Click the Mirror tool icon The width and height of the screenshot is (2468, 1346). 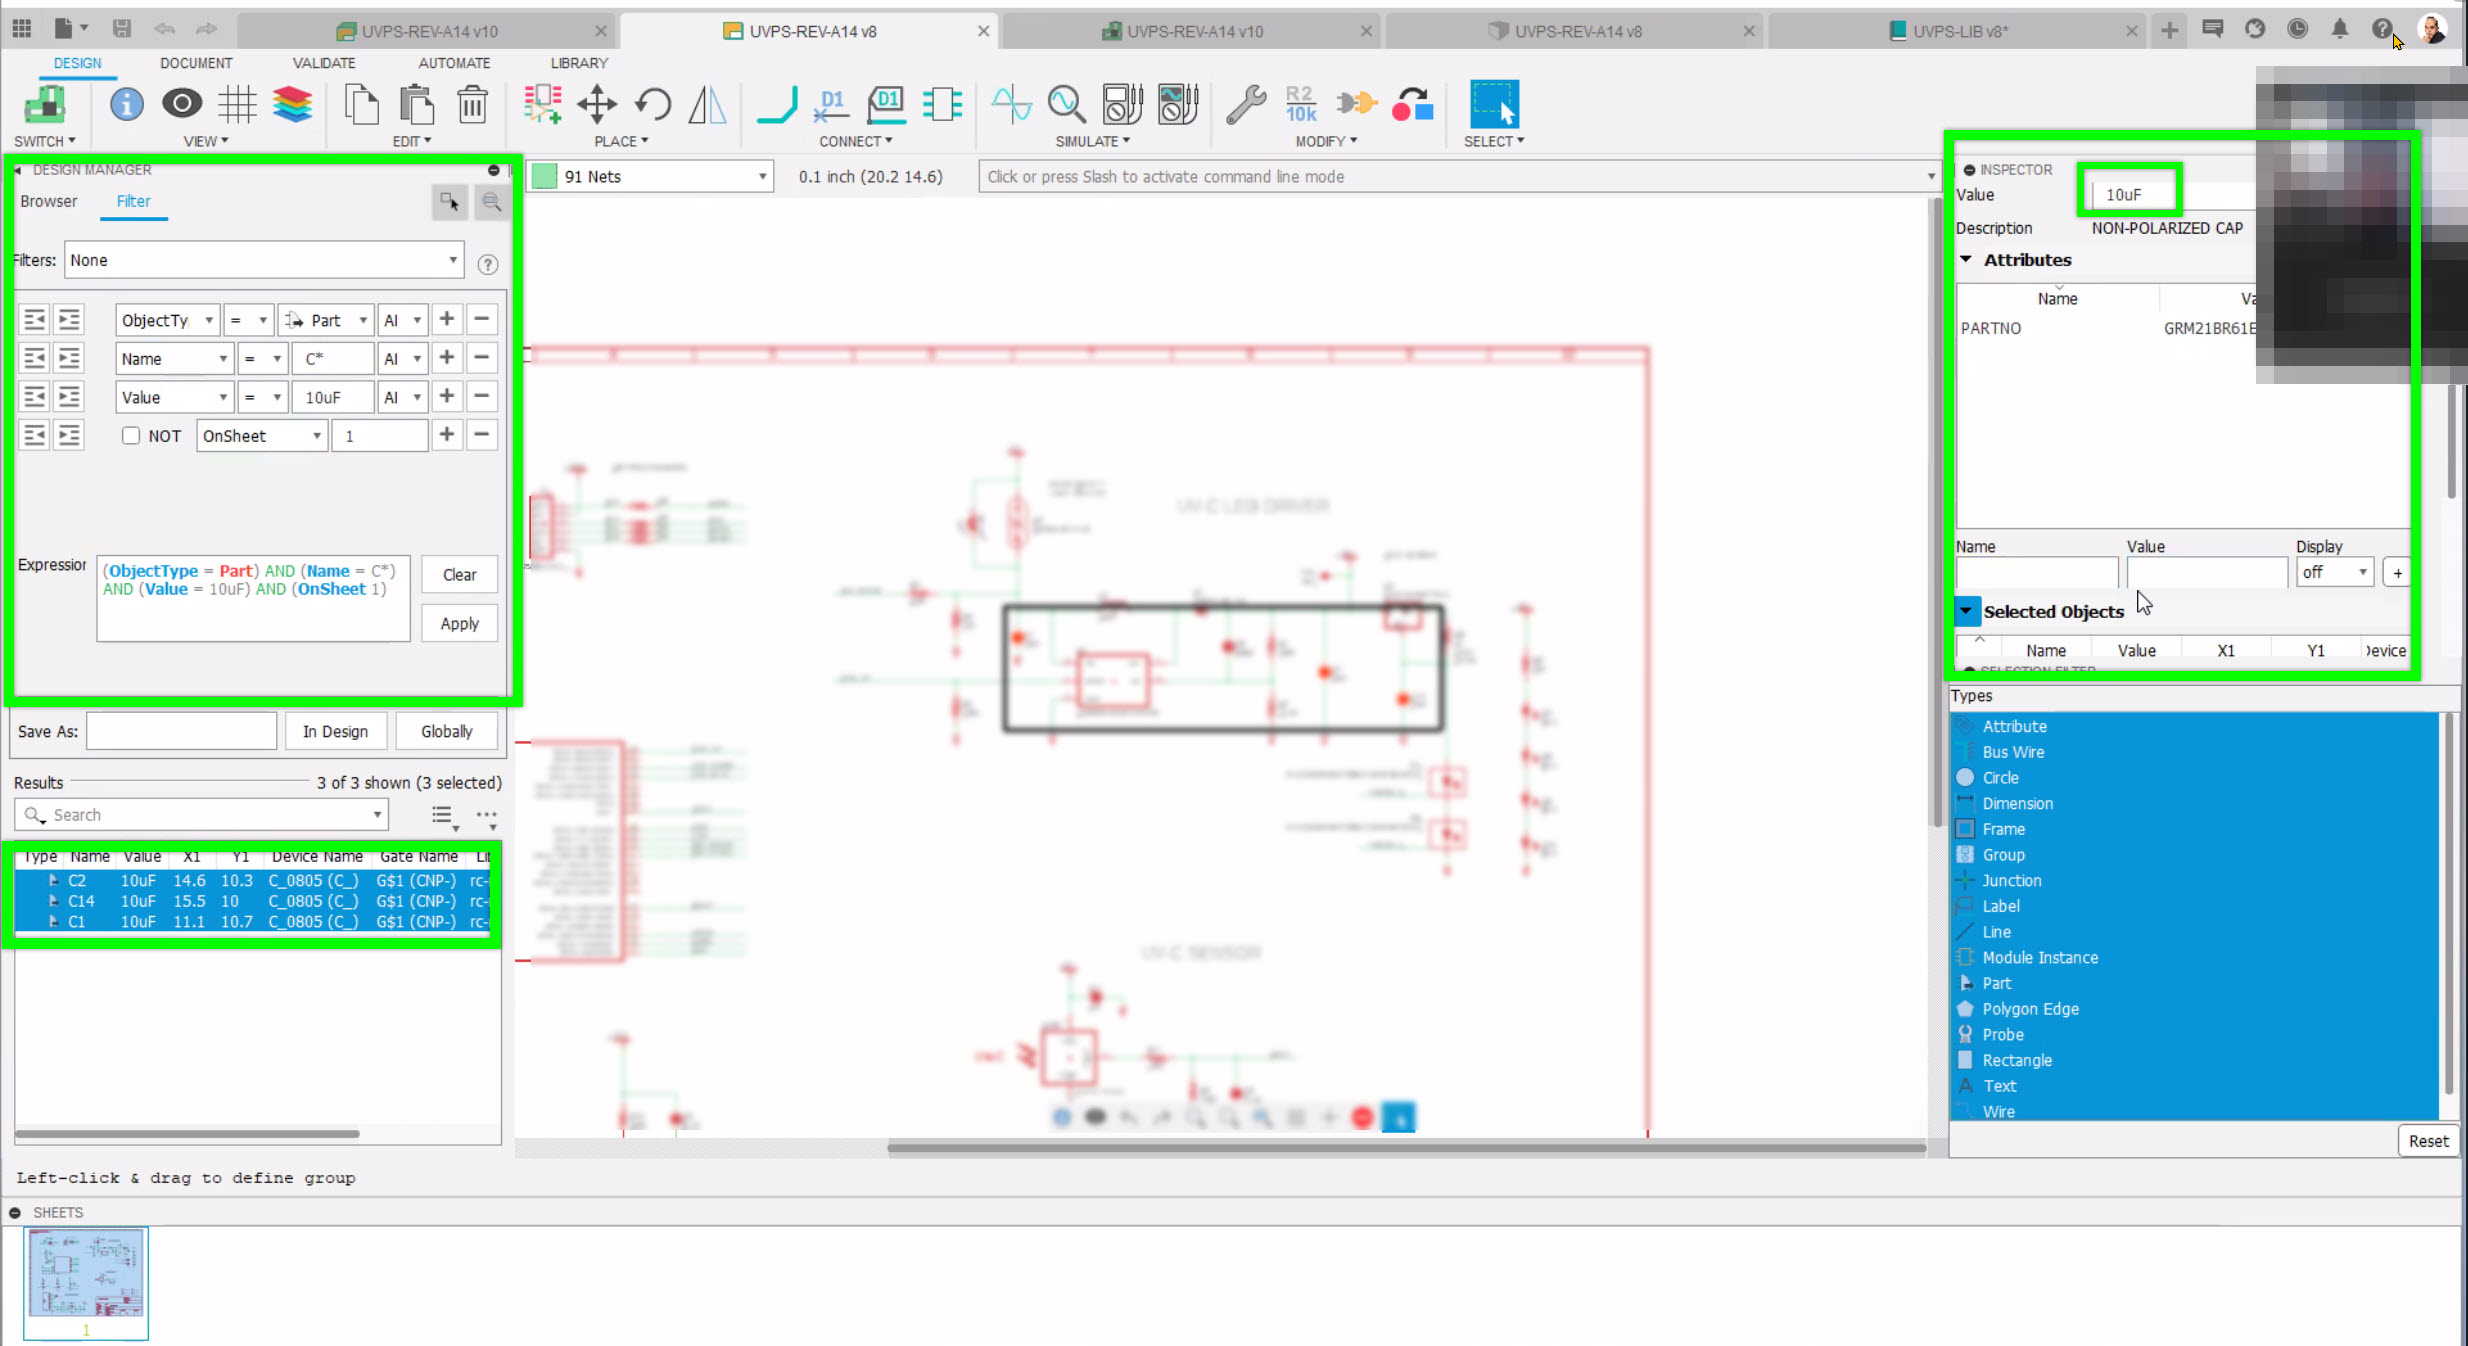707,104
